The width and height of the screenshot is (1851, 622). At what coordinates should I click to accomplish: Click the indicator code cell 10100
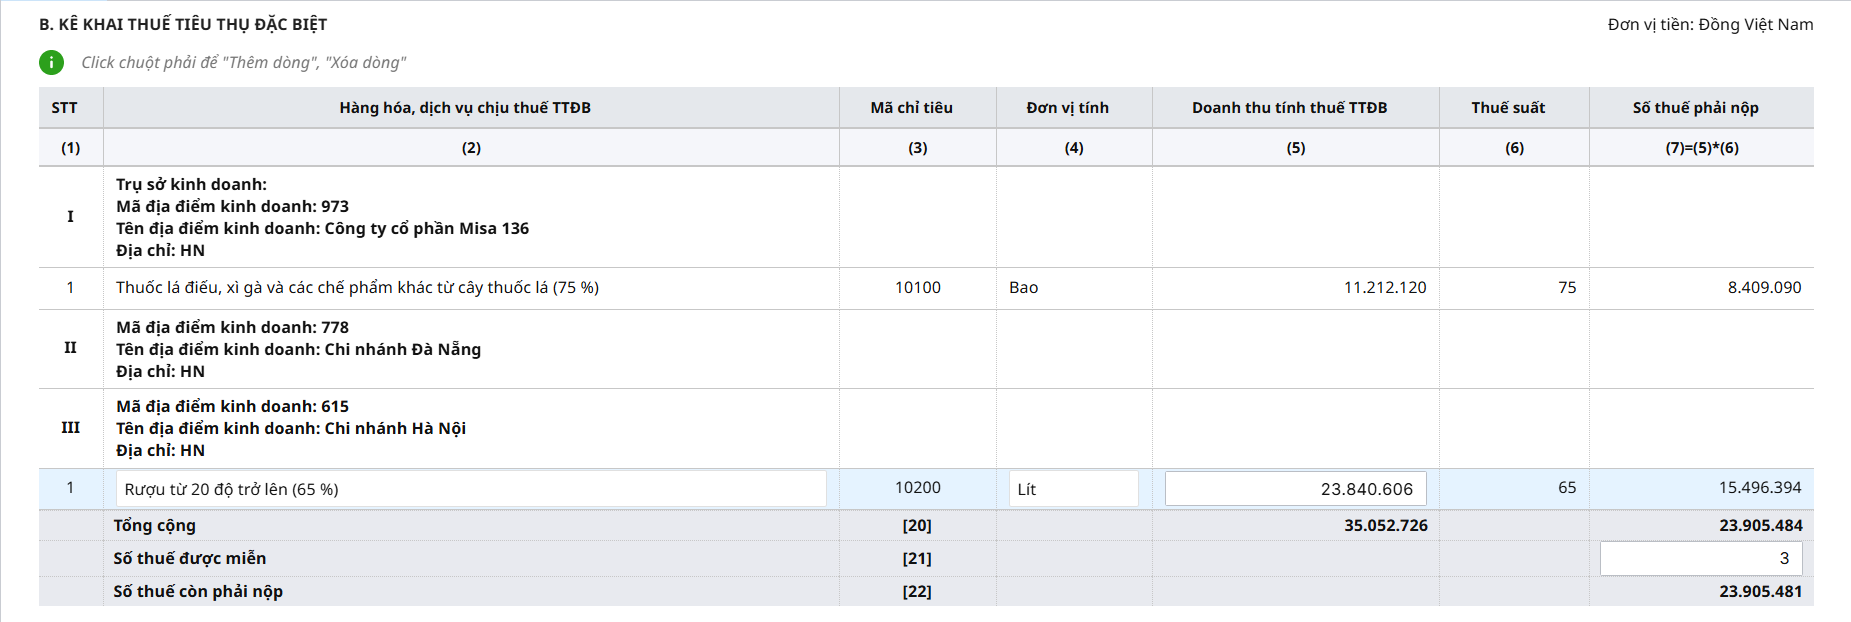[917, 288]
